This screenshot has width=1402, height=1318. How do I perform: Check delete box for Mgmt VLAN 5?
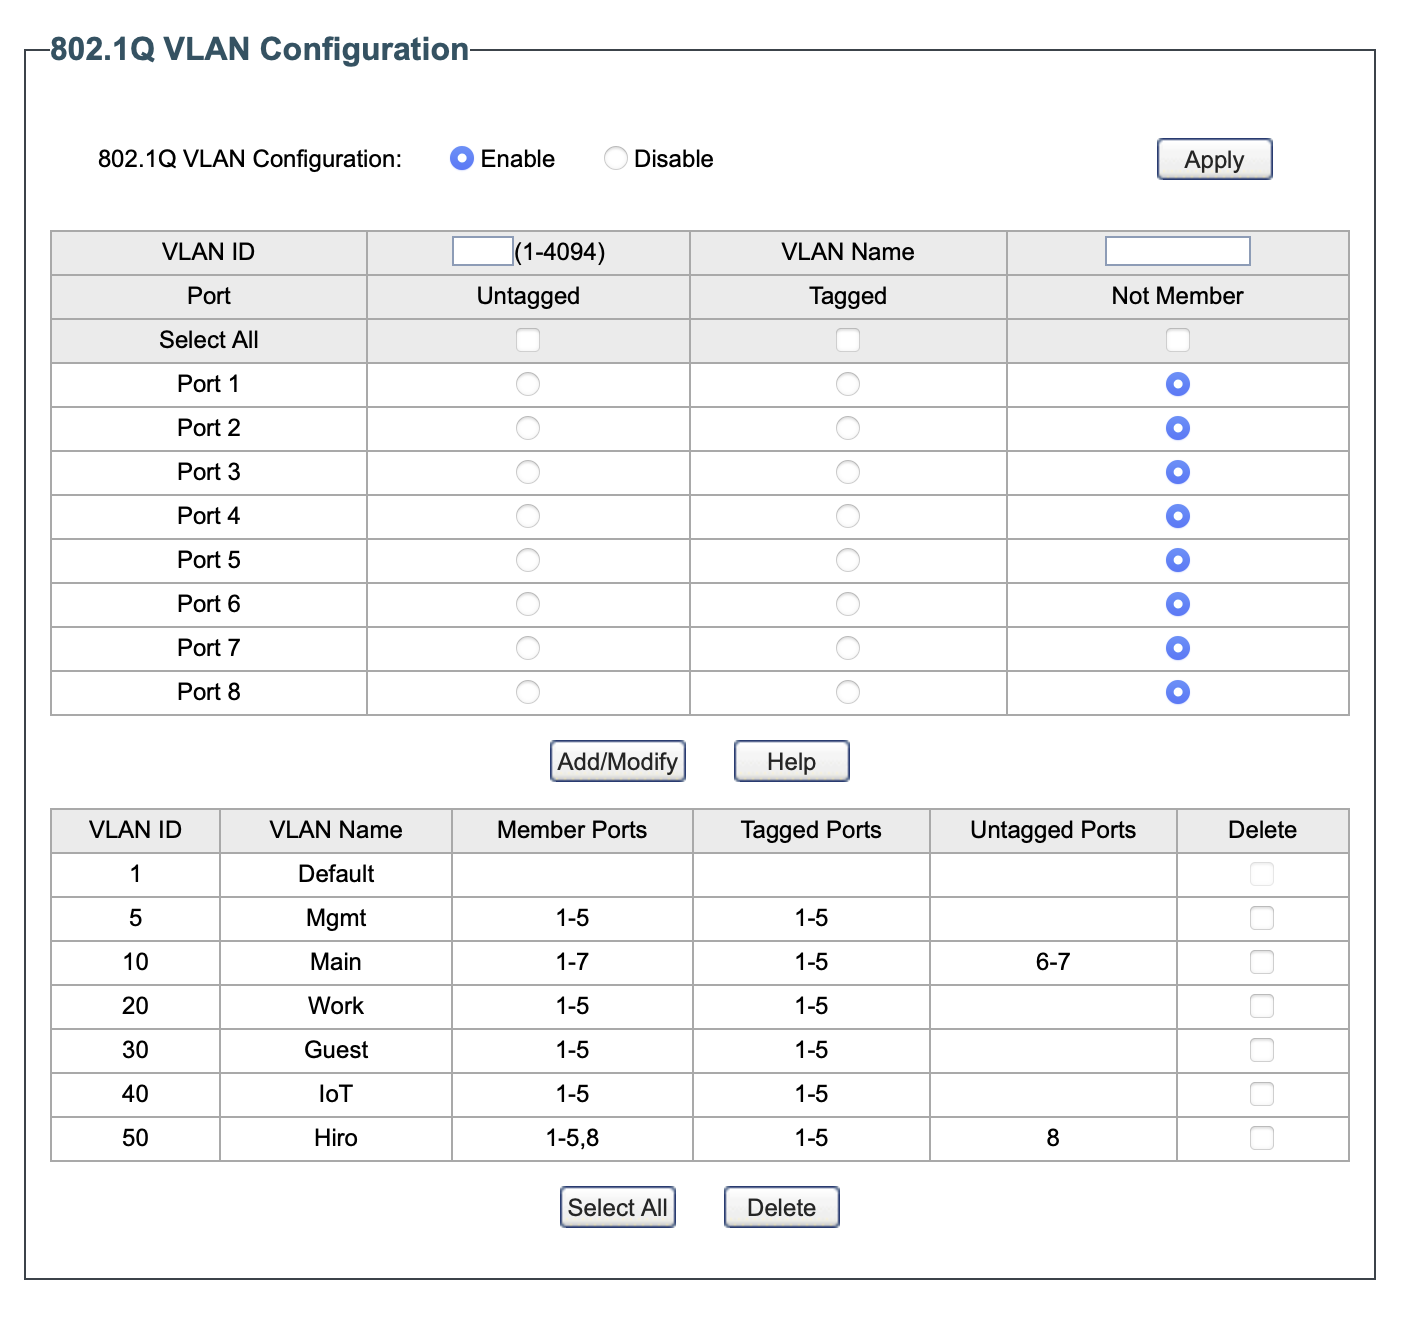1262,918
